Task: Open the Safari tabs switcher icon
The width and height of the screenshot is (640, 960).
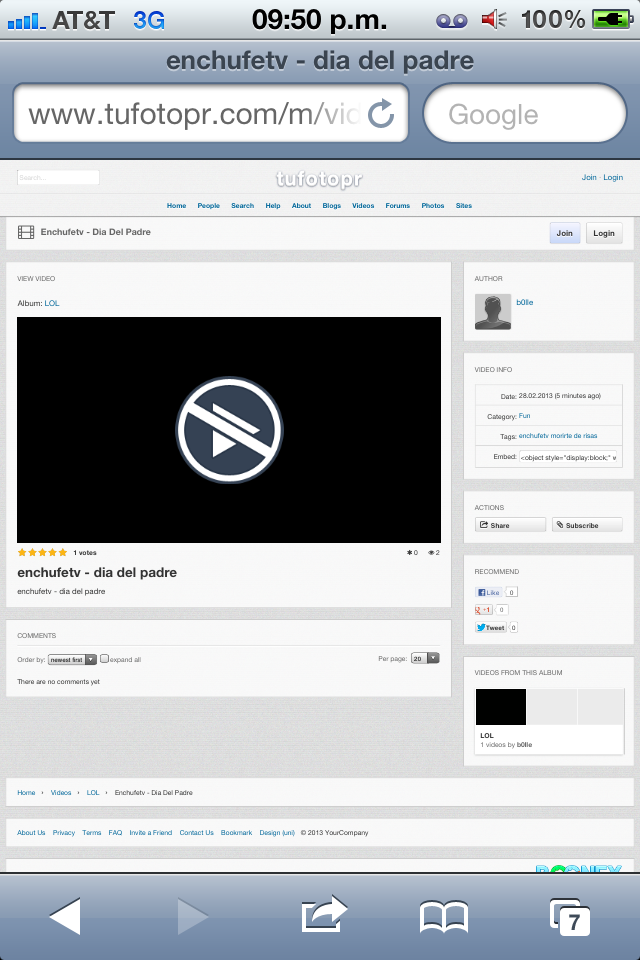Action: pyautogui.click(x=569, y=916)
